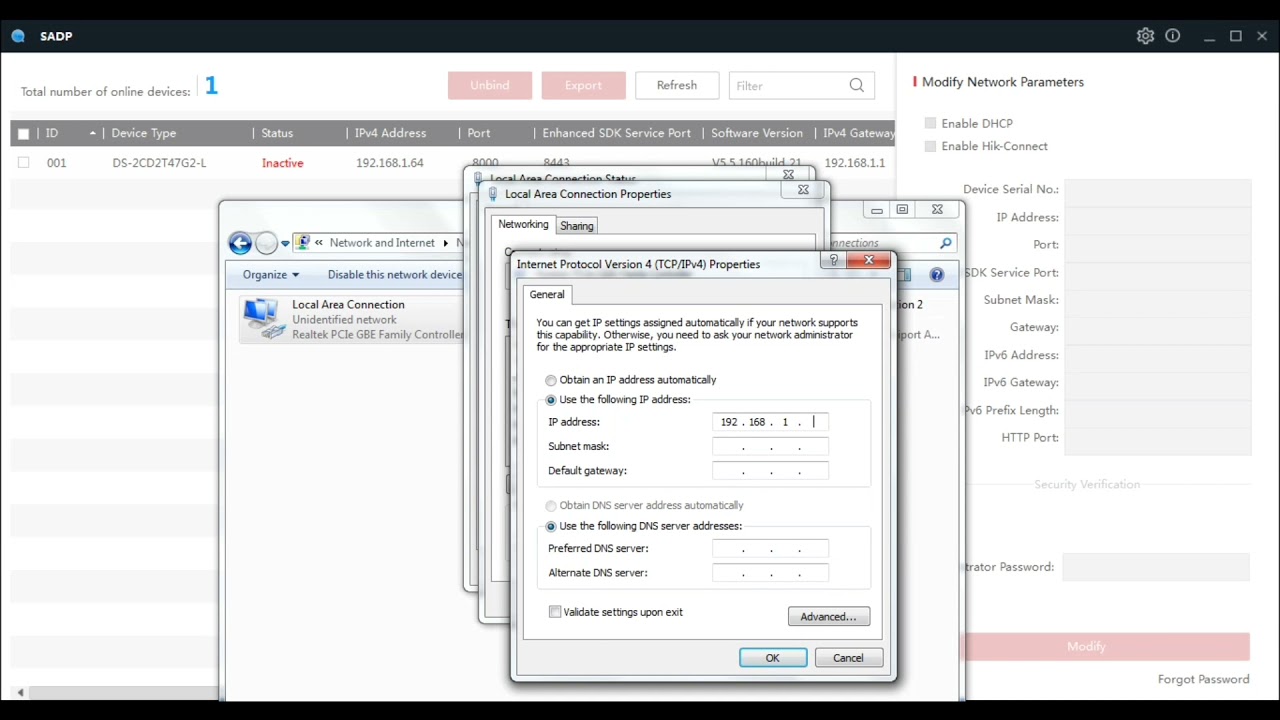Viewport: 1280px width, 720px height.
Task: Toggle Enable Hik-Connect checkbox
Action: [931, 146]
